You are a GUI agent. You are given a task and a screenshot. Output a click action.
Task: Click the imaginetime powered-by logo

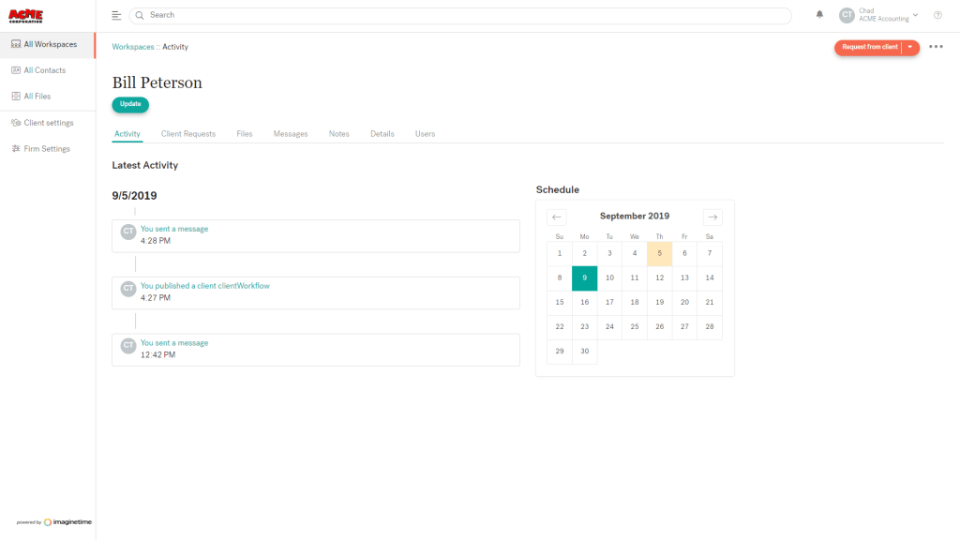tap(54, 522)
